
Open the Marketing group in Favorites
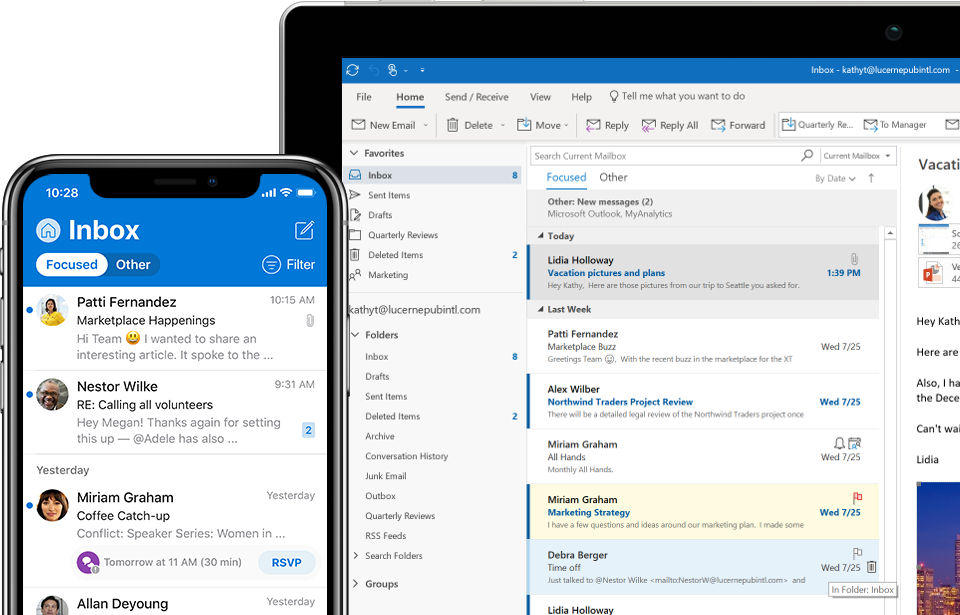point(433,275)
